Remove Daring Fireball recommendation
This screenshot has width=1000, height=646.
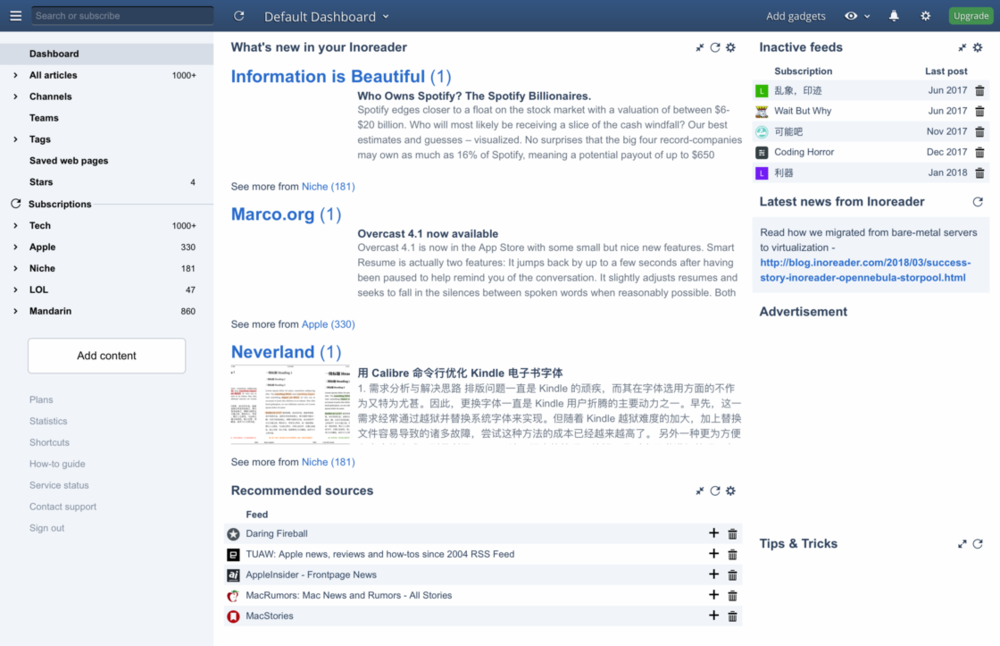732,534
